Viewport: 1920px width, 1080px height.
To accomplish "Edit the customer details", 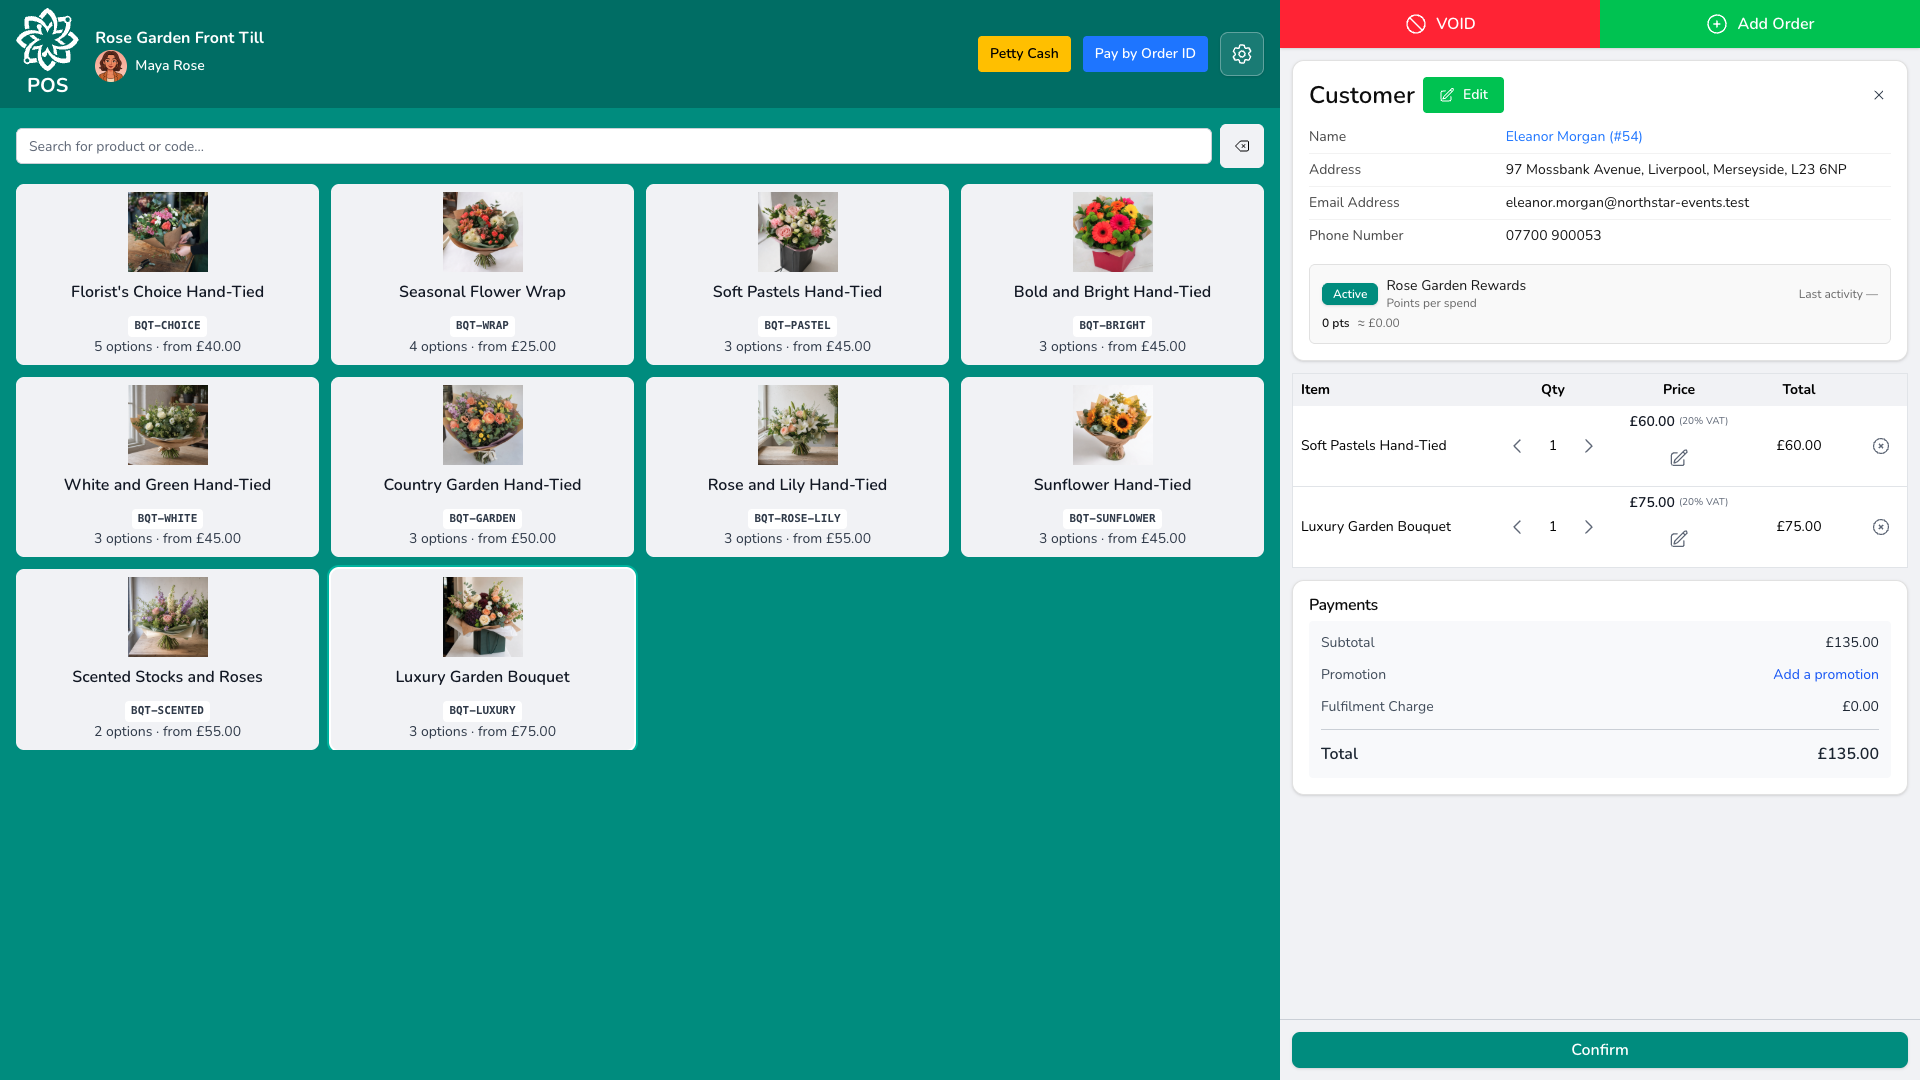I will 1463,95.
